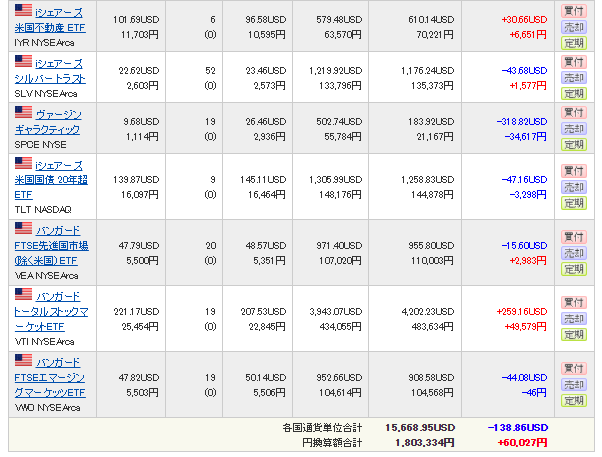Select the VTI NYSE Arca ticker text

pyautogui.click(x=45, y=342)
